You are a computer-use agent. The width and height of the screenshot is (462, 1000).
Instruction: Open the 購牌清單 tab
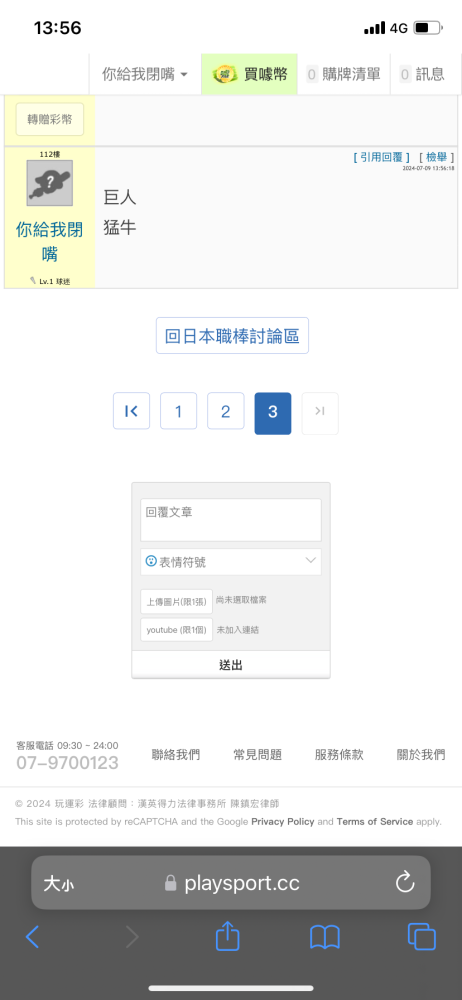(344, 74)
